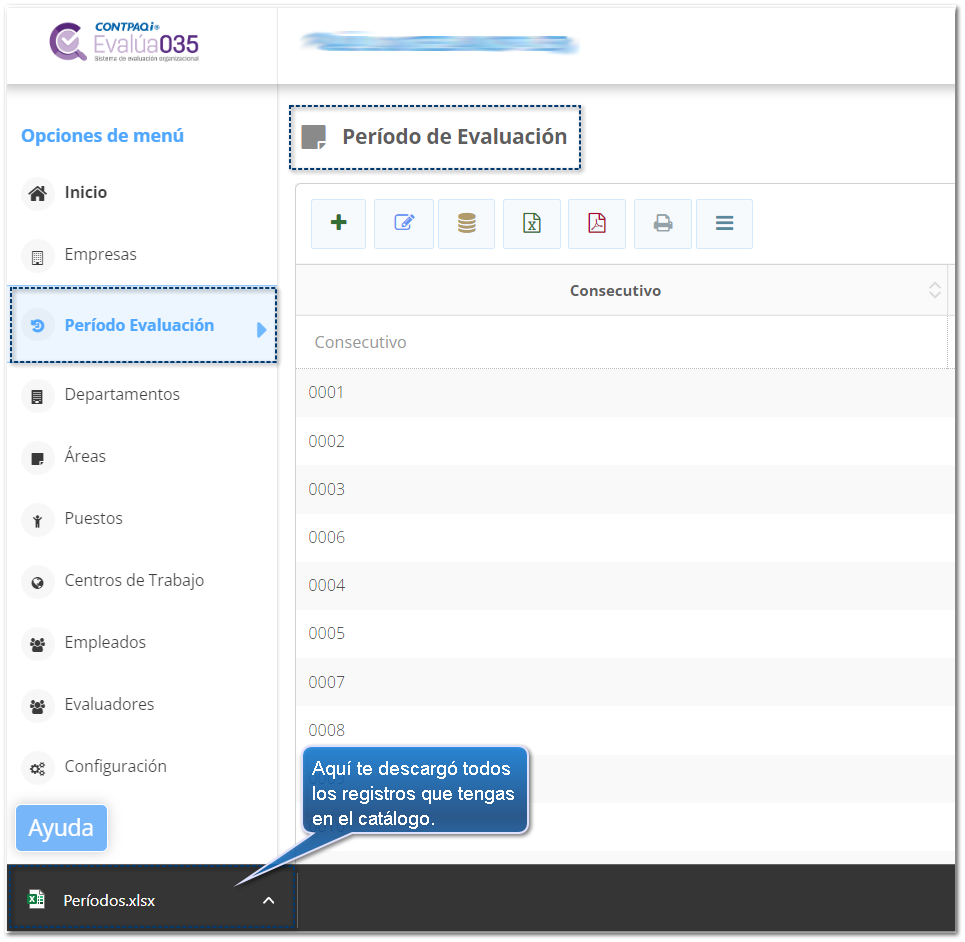Click the printer icon
This screenshot has height=942, width=965.
(663, 223)
